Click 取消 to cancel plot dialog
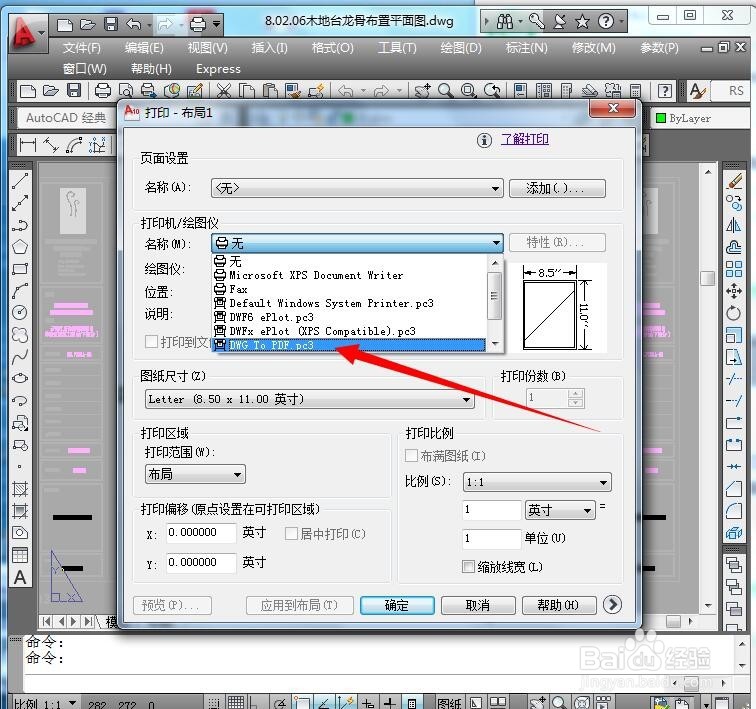Image resolution: width=756 pixels, height=709 pixels. 478,605
